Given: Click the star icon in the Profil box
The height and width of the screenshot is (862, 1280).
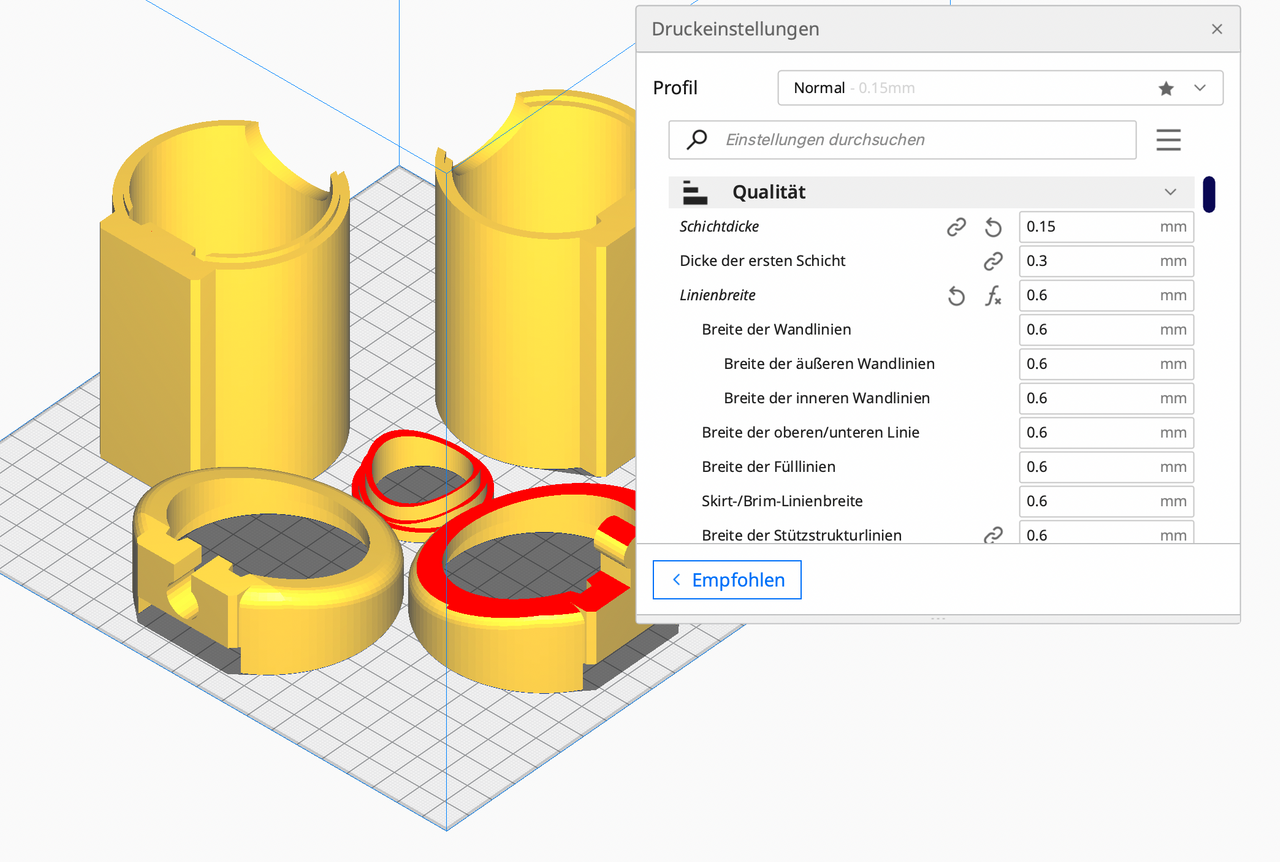Looking at the screenshot, I should 1166,88.
